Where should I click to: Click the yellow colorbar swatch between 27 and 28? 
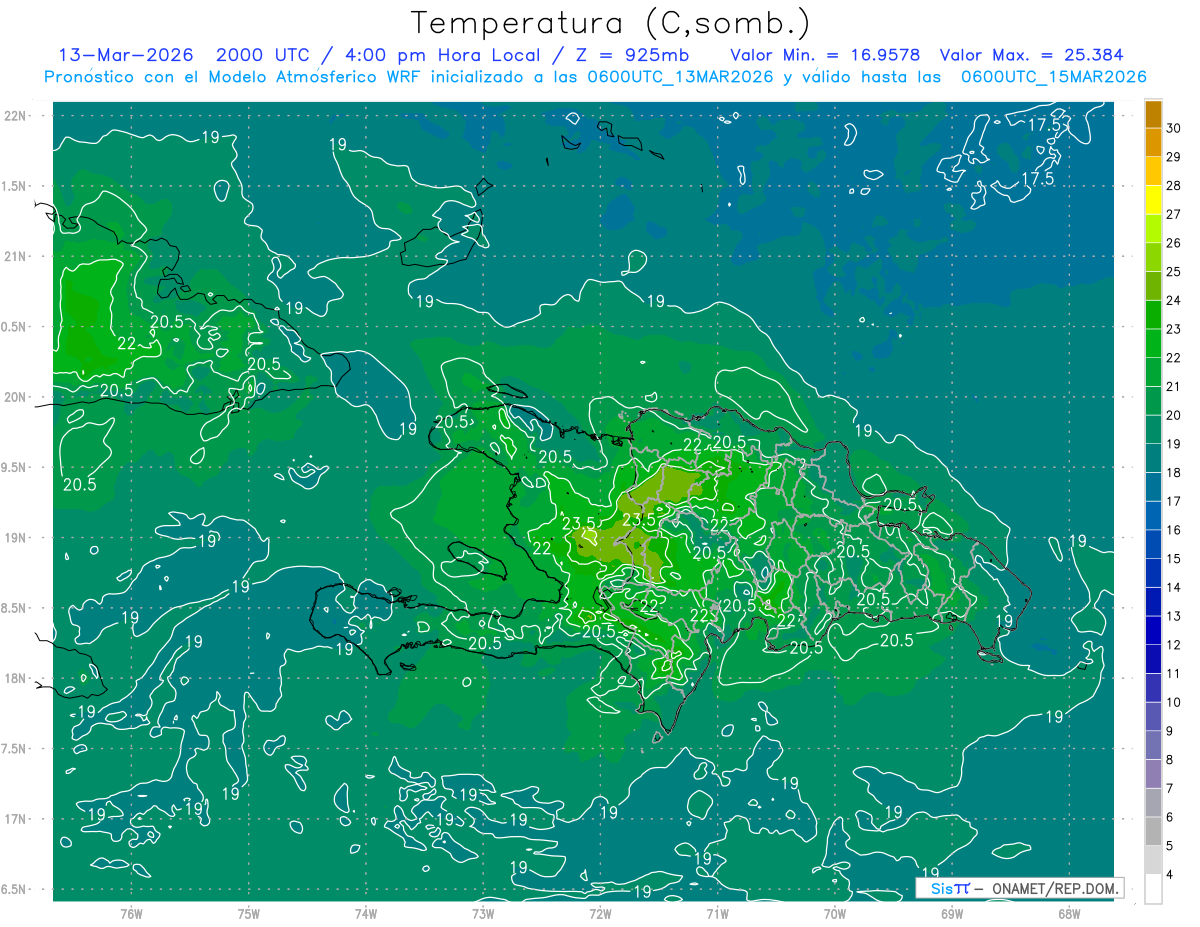point(1153,199)
